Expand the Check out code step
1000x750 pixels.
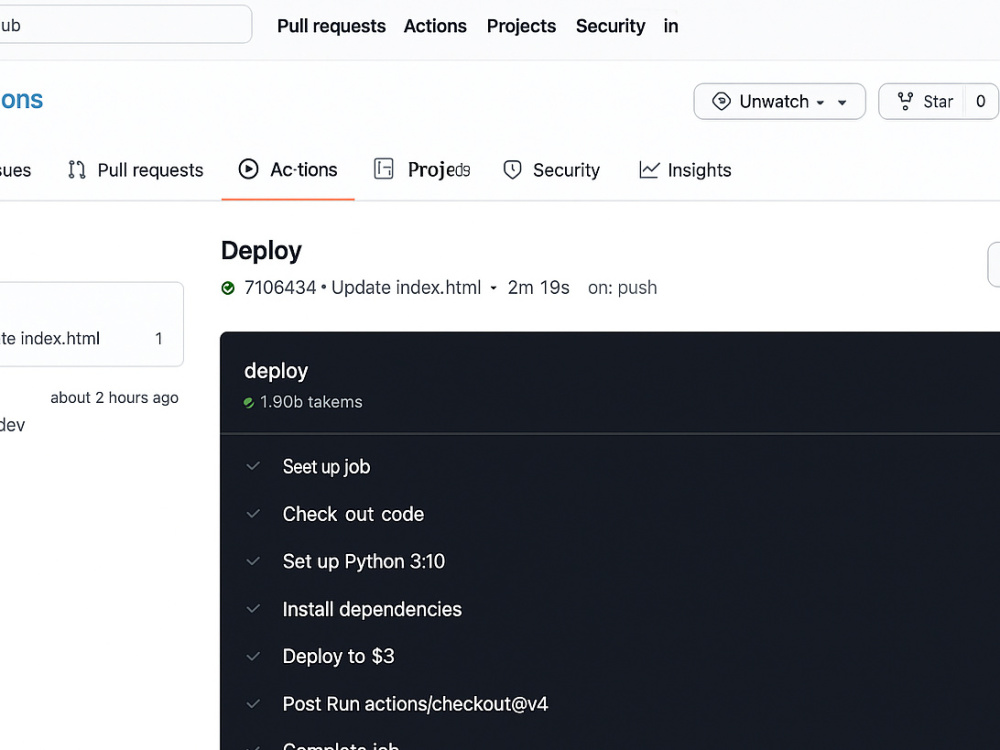(x=353, y=514)
